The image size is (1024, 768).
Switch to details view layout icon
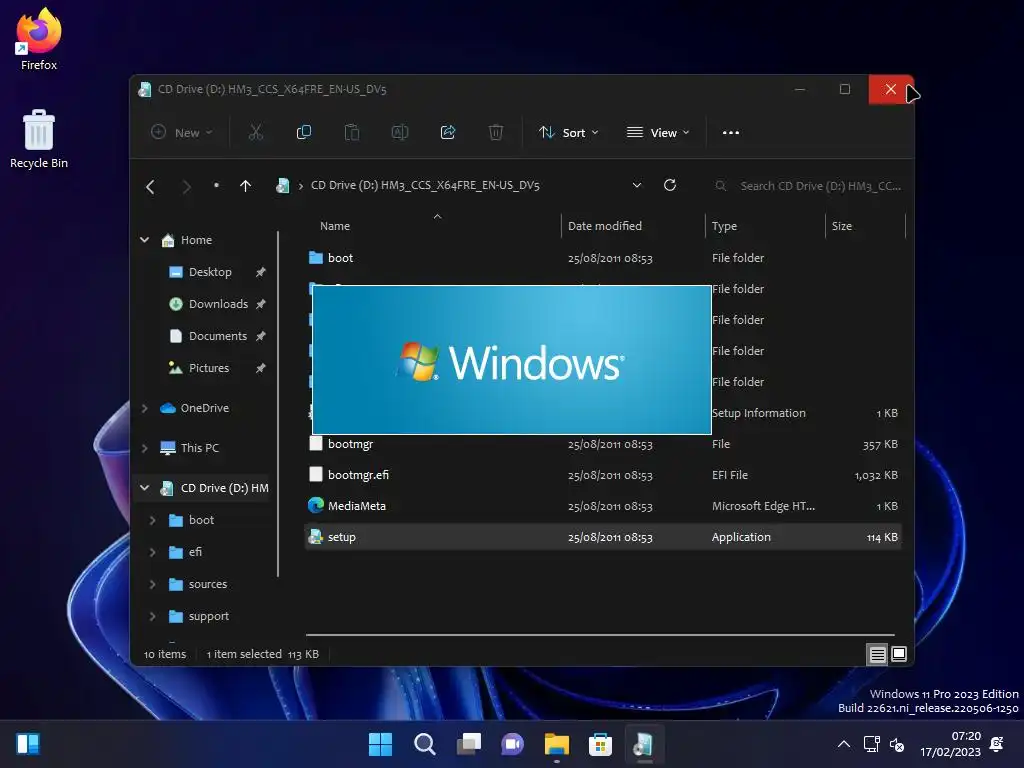click(877, 654)
